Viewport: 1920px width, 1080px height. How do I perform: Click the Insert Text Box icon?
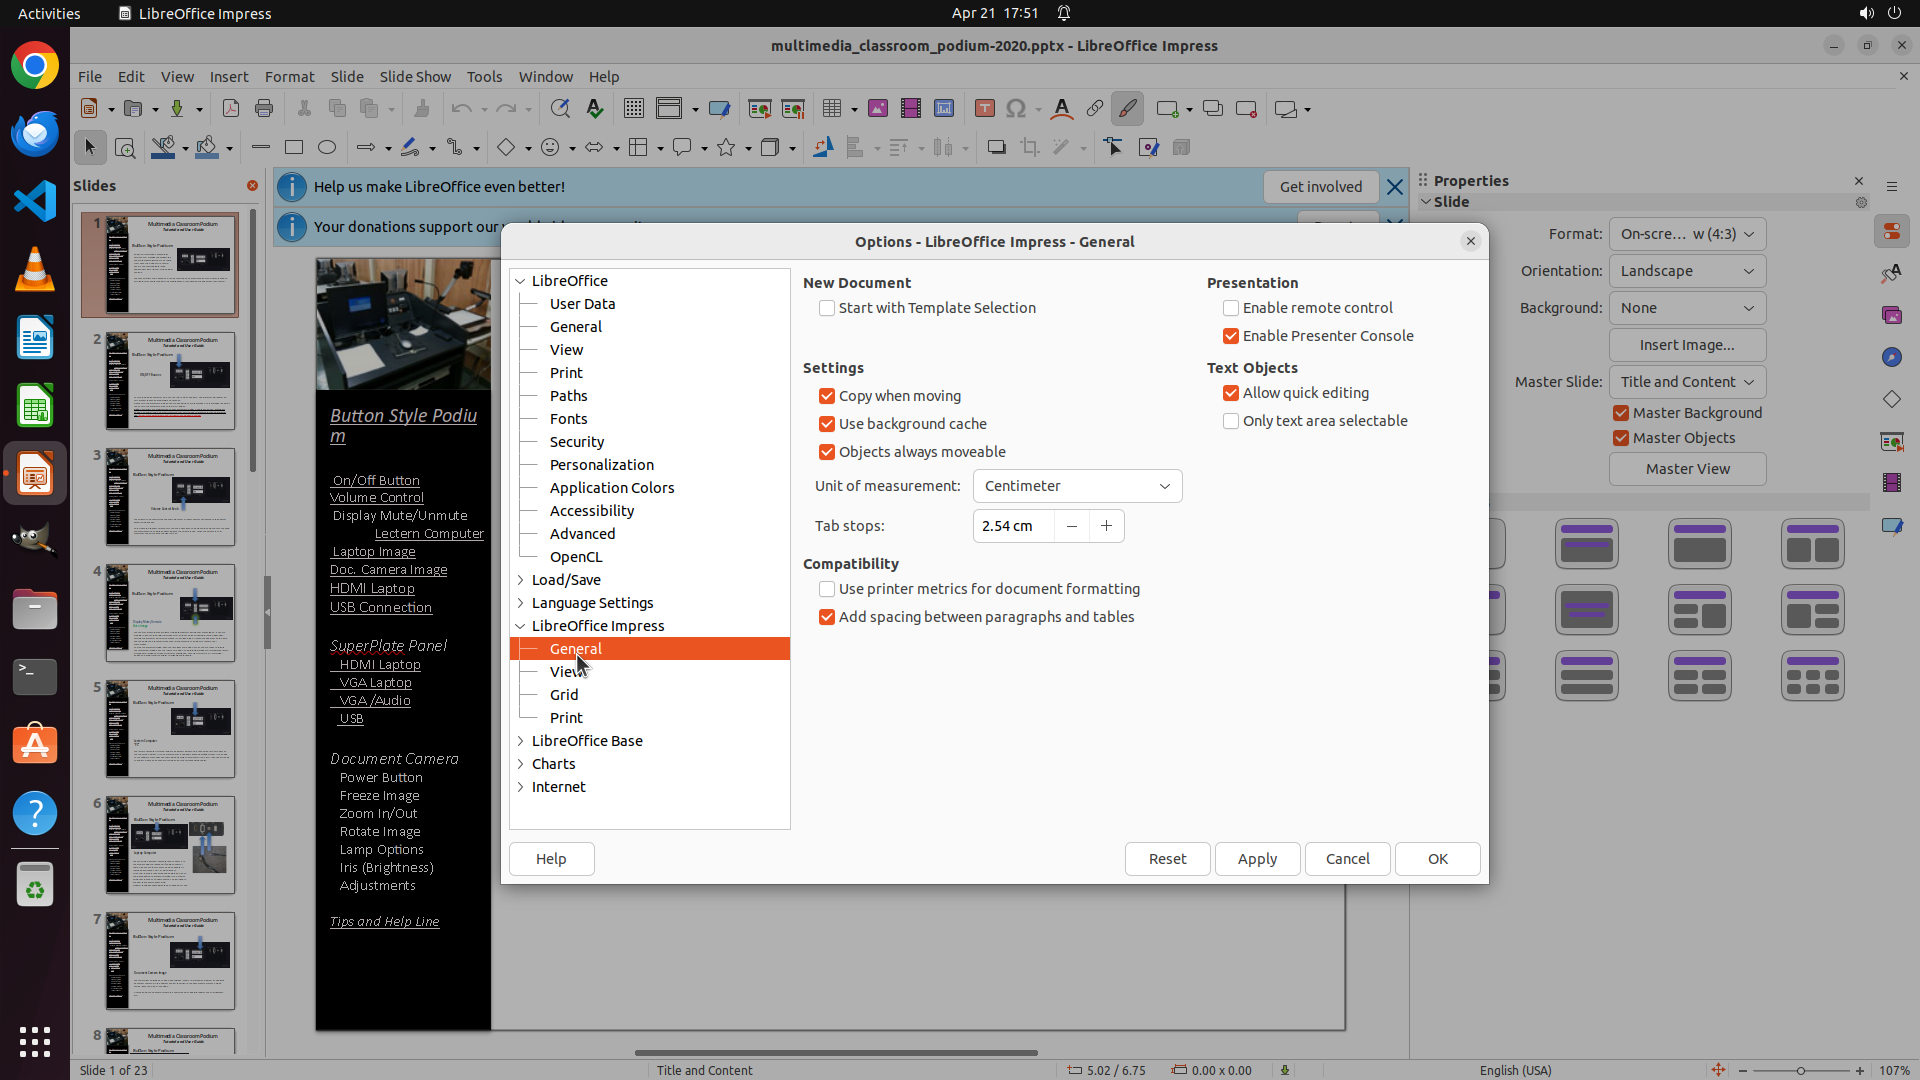[984, 109]
